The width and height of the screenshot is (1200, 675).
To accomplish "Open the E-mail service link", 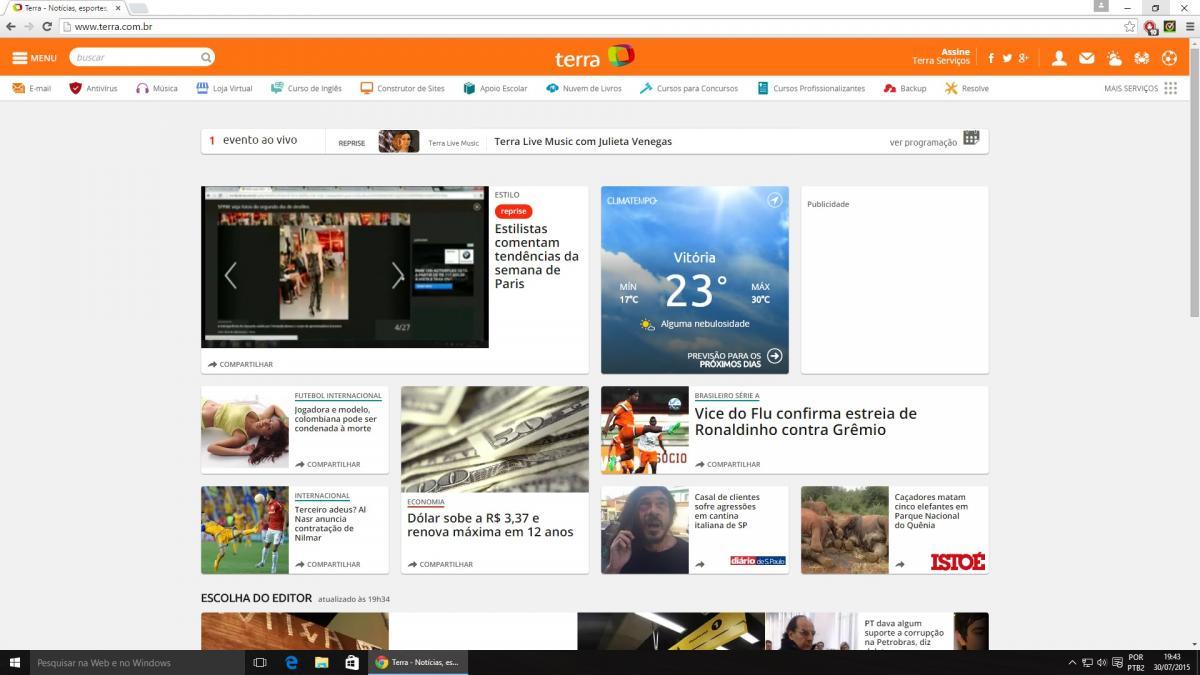I will 32,88.
